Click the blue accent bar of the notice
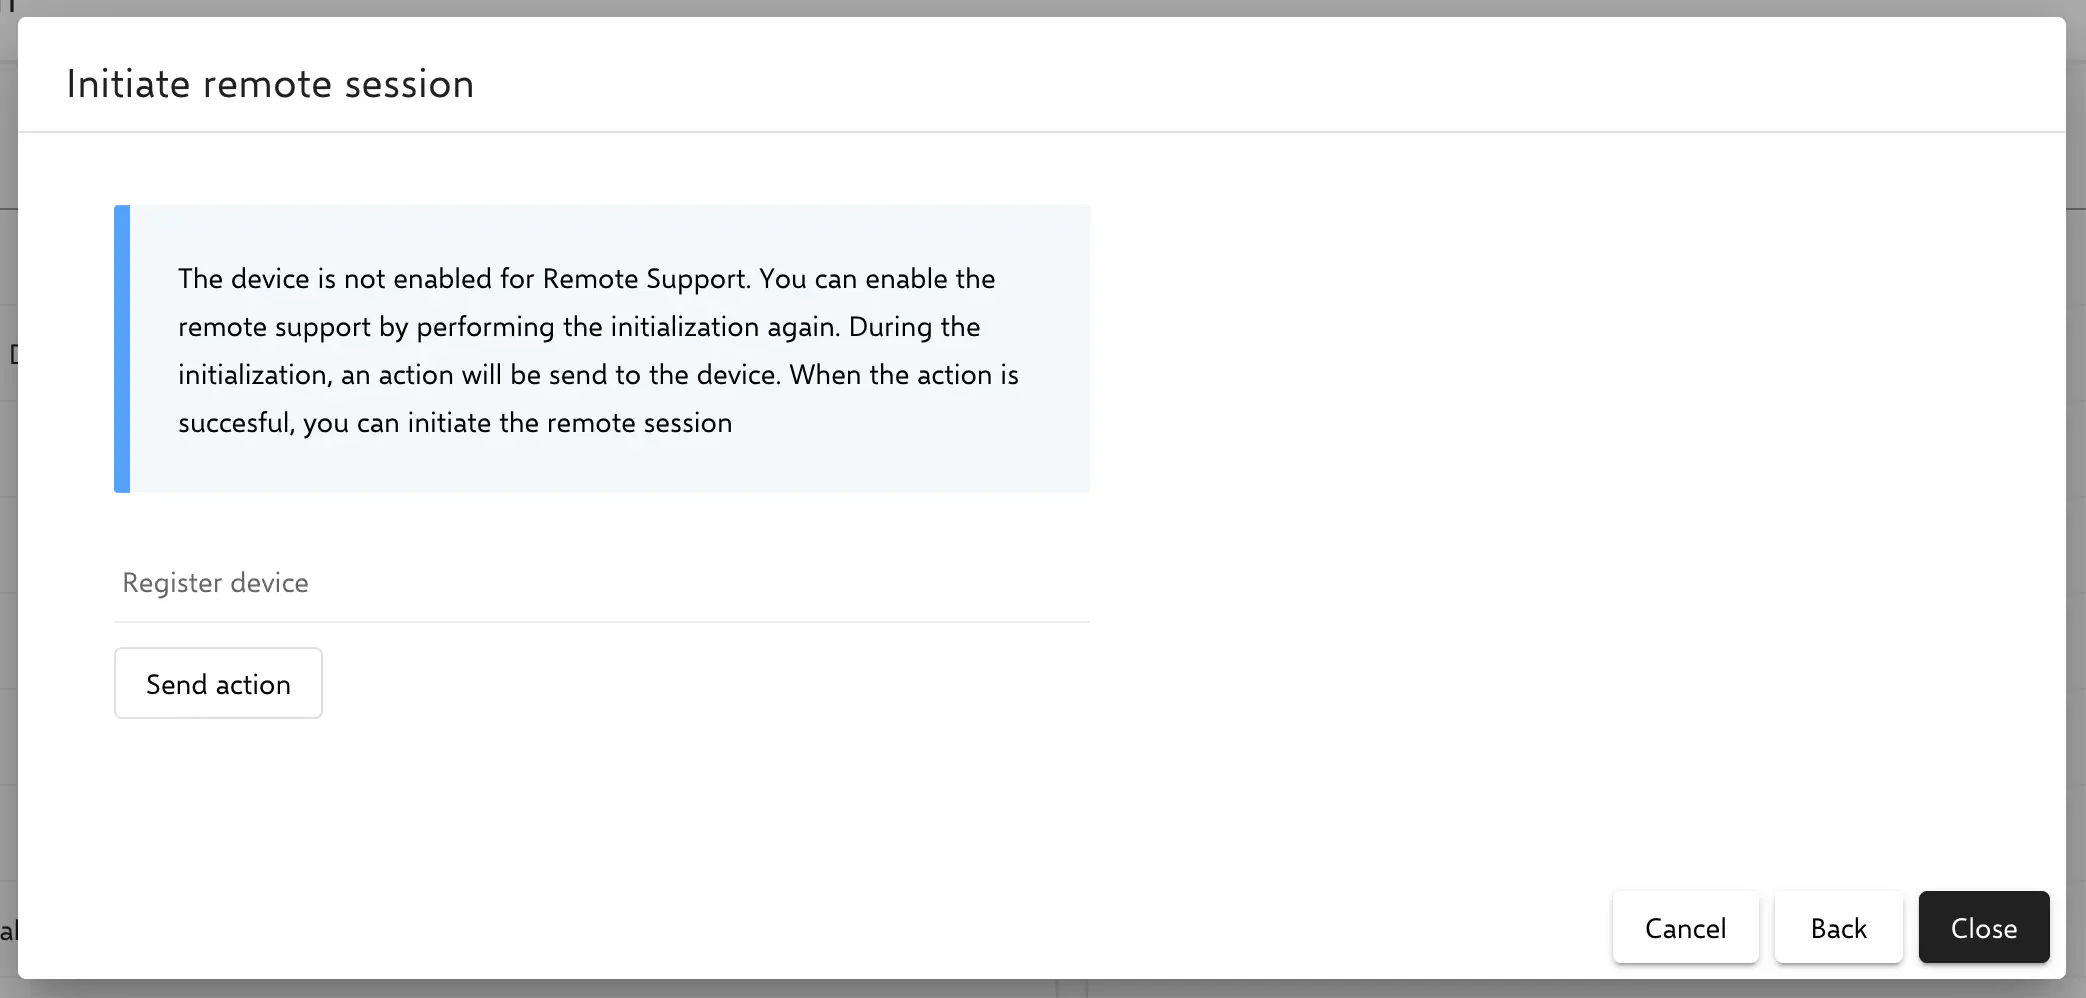The height and width of the screenshot is (998, 2086). coord(122,350)
